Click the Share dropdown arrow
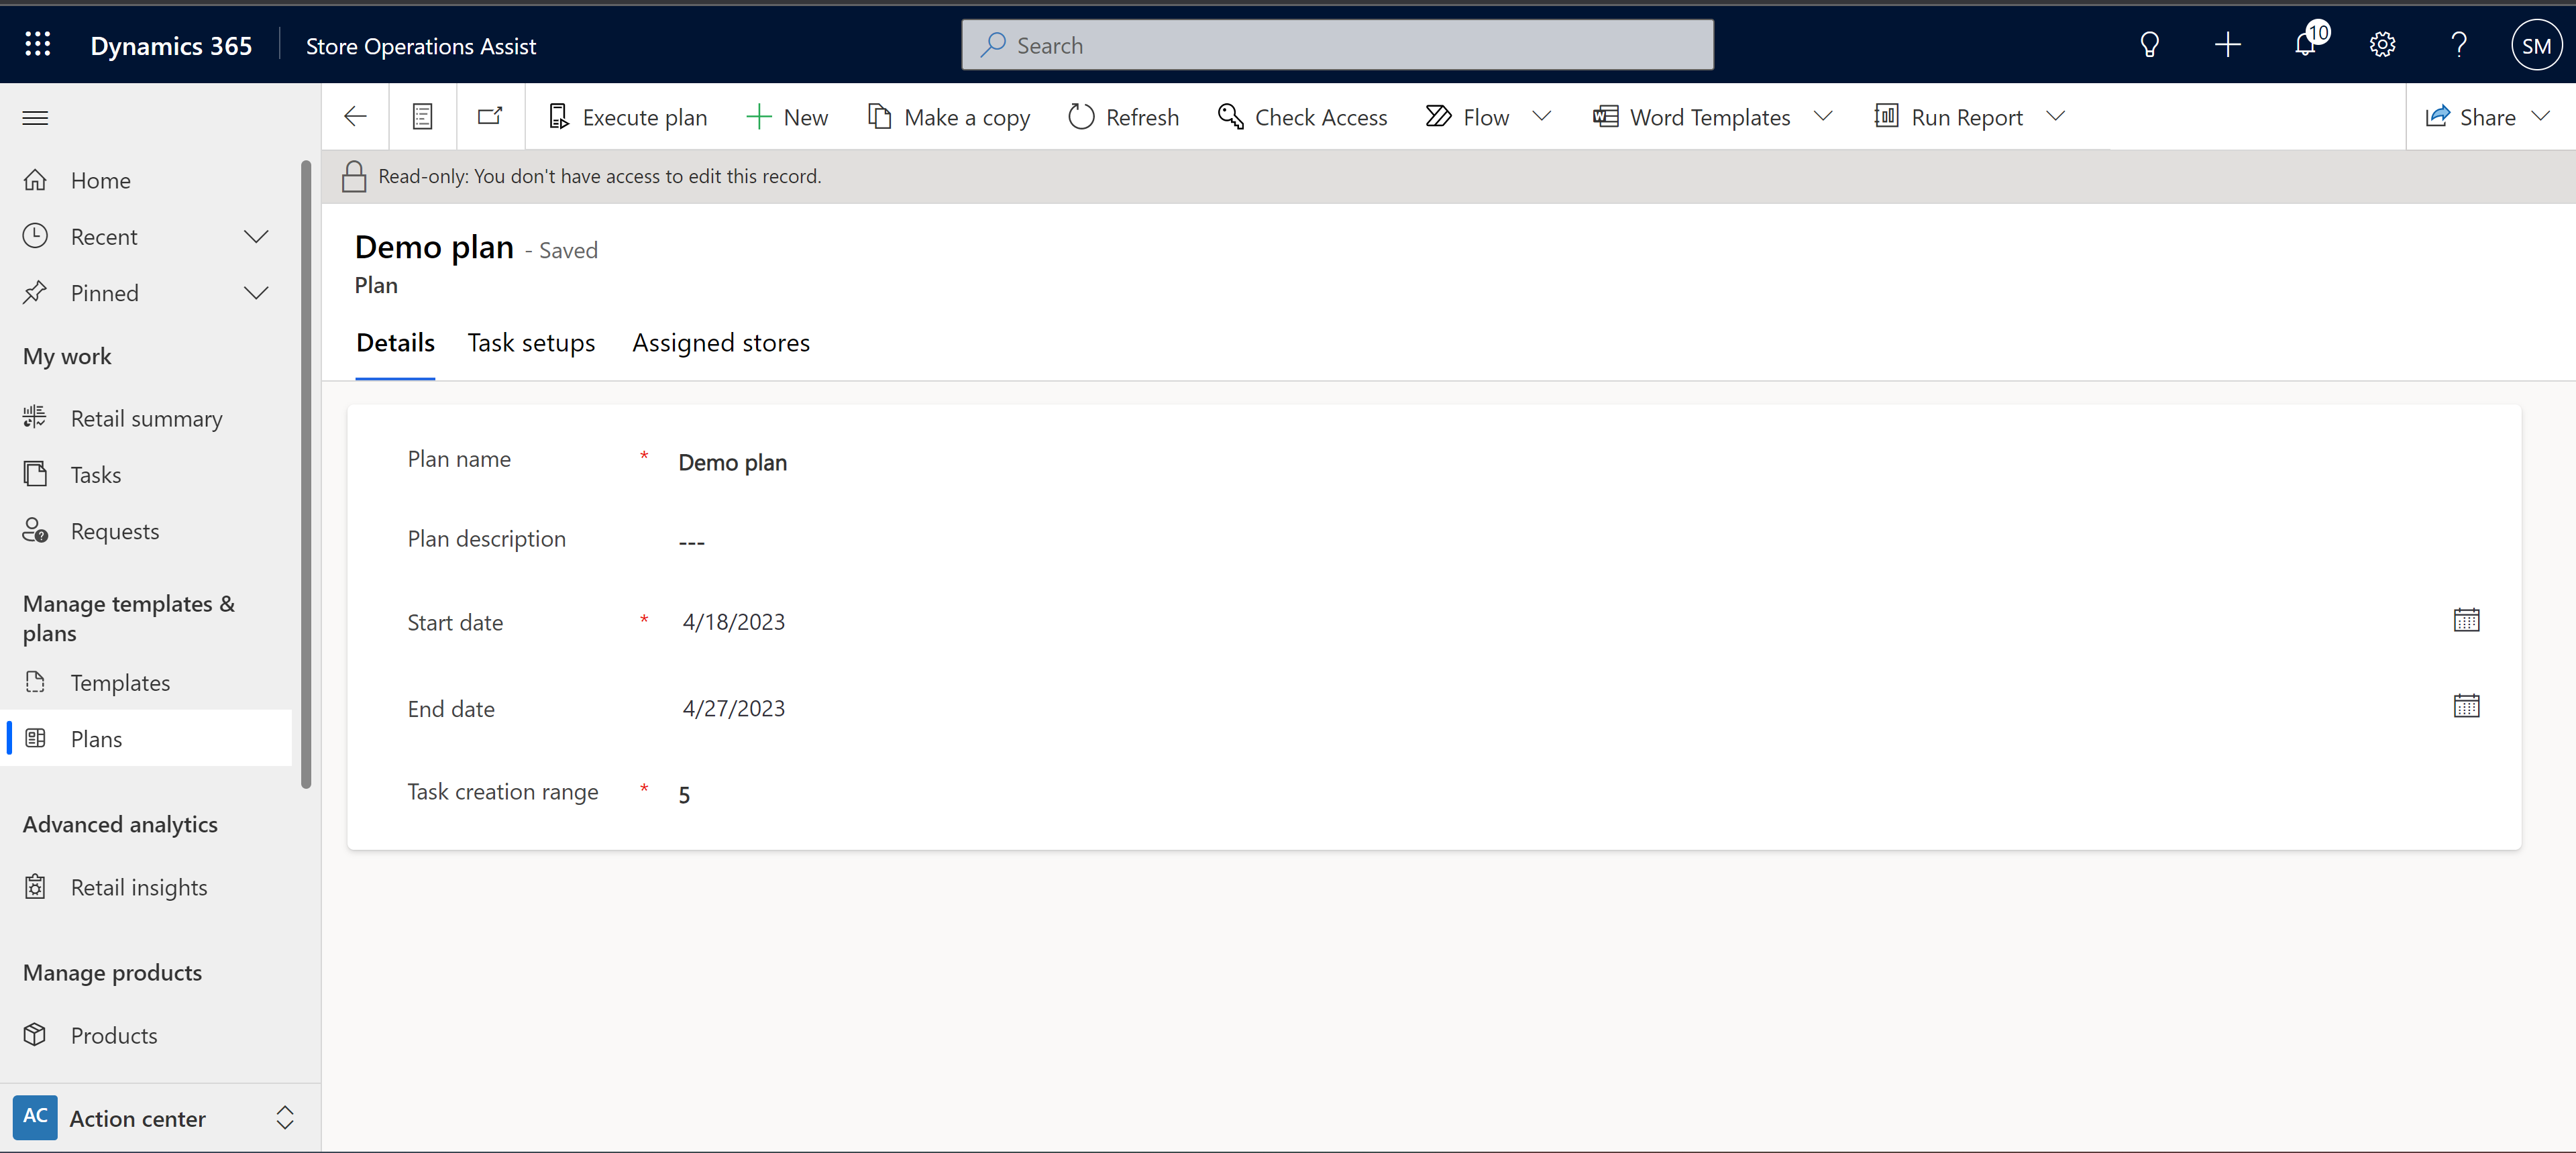This screenshot has width=2576, height=1153. point(2546,115)
